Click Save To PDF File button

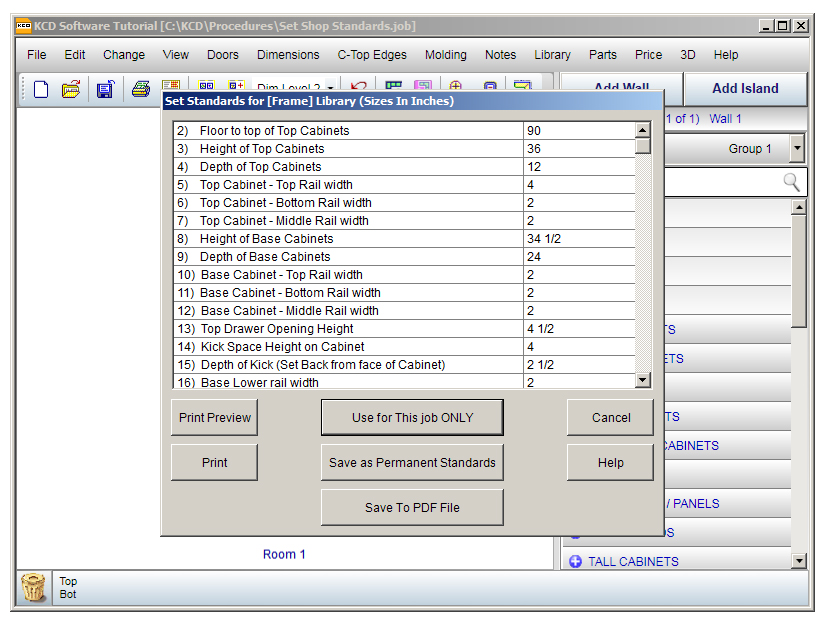click(x=412, y=507)
